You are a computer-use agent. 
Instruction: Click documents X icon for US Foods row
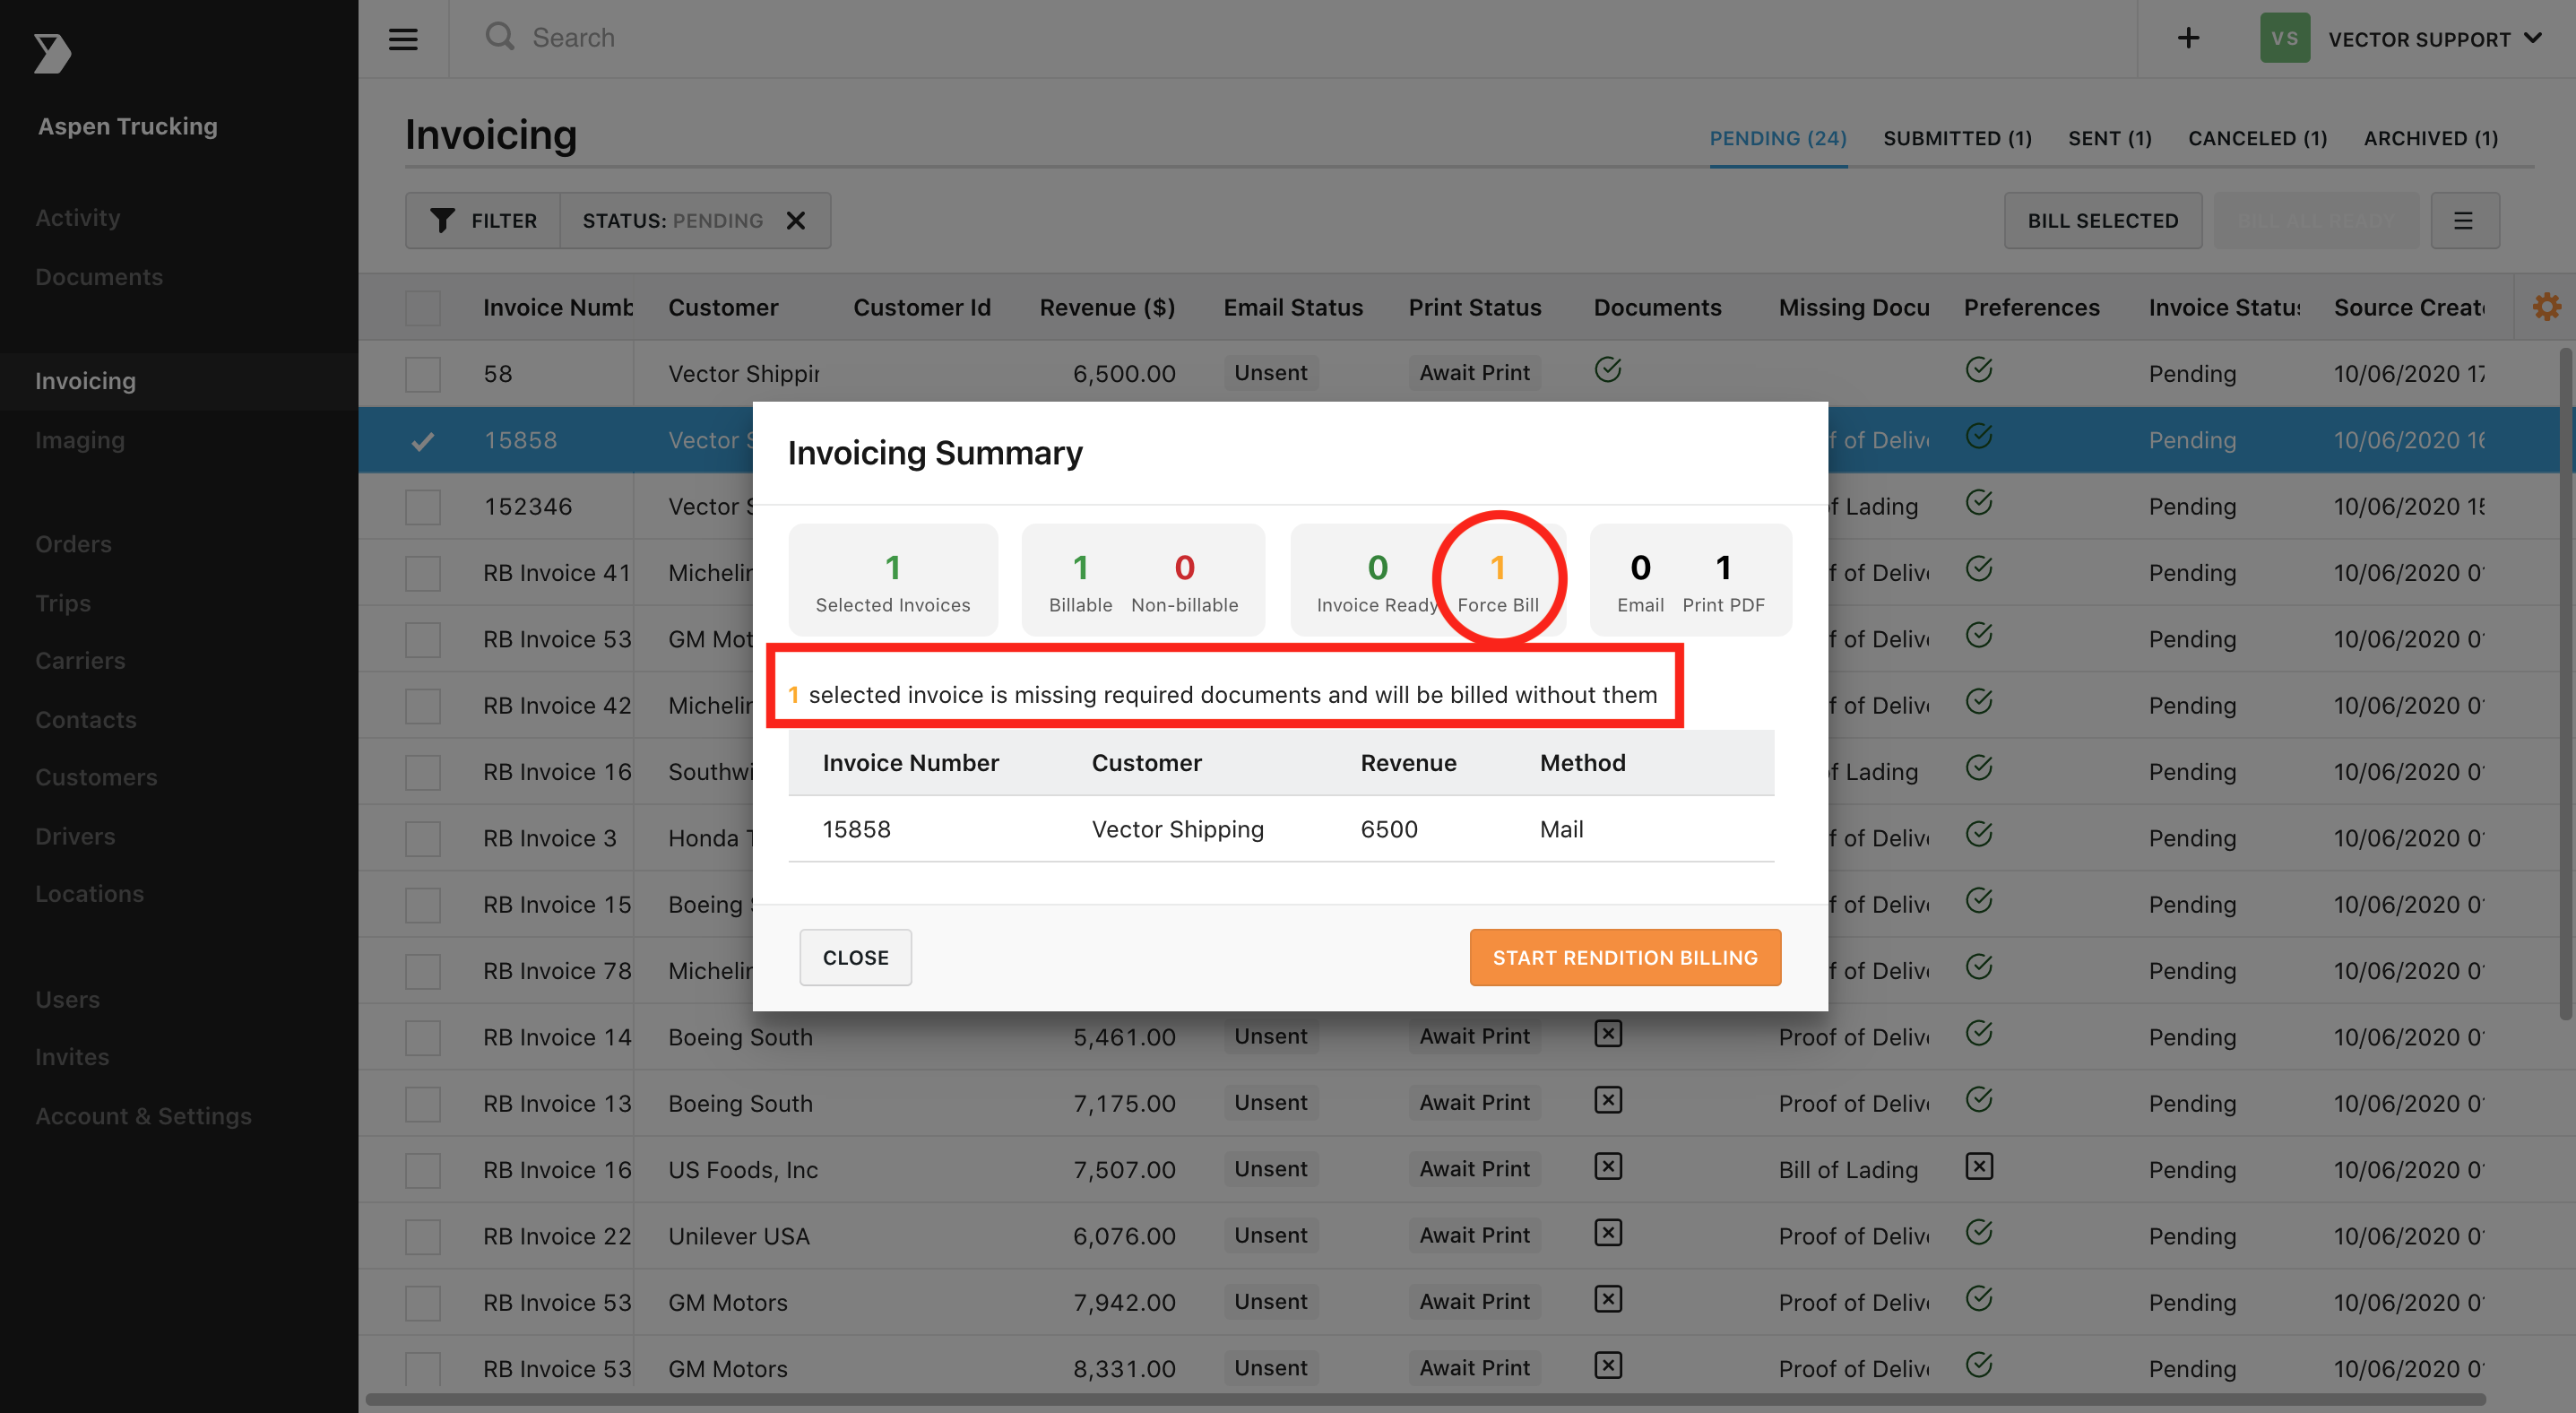click(1607, 1167)
